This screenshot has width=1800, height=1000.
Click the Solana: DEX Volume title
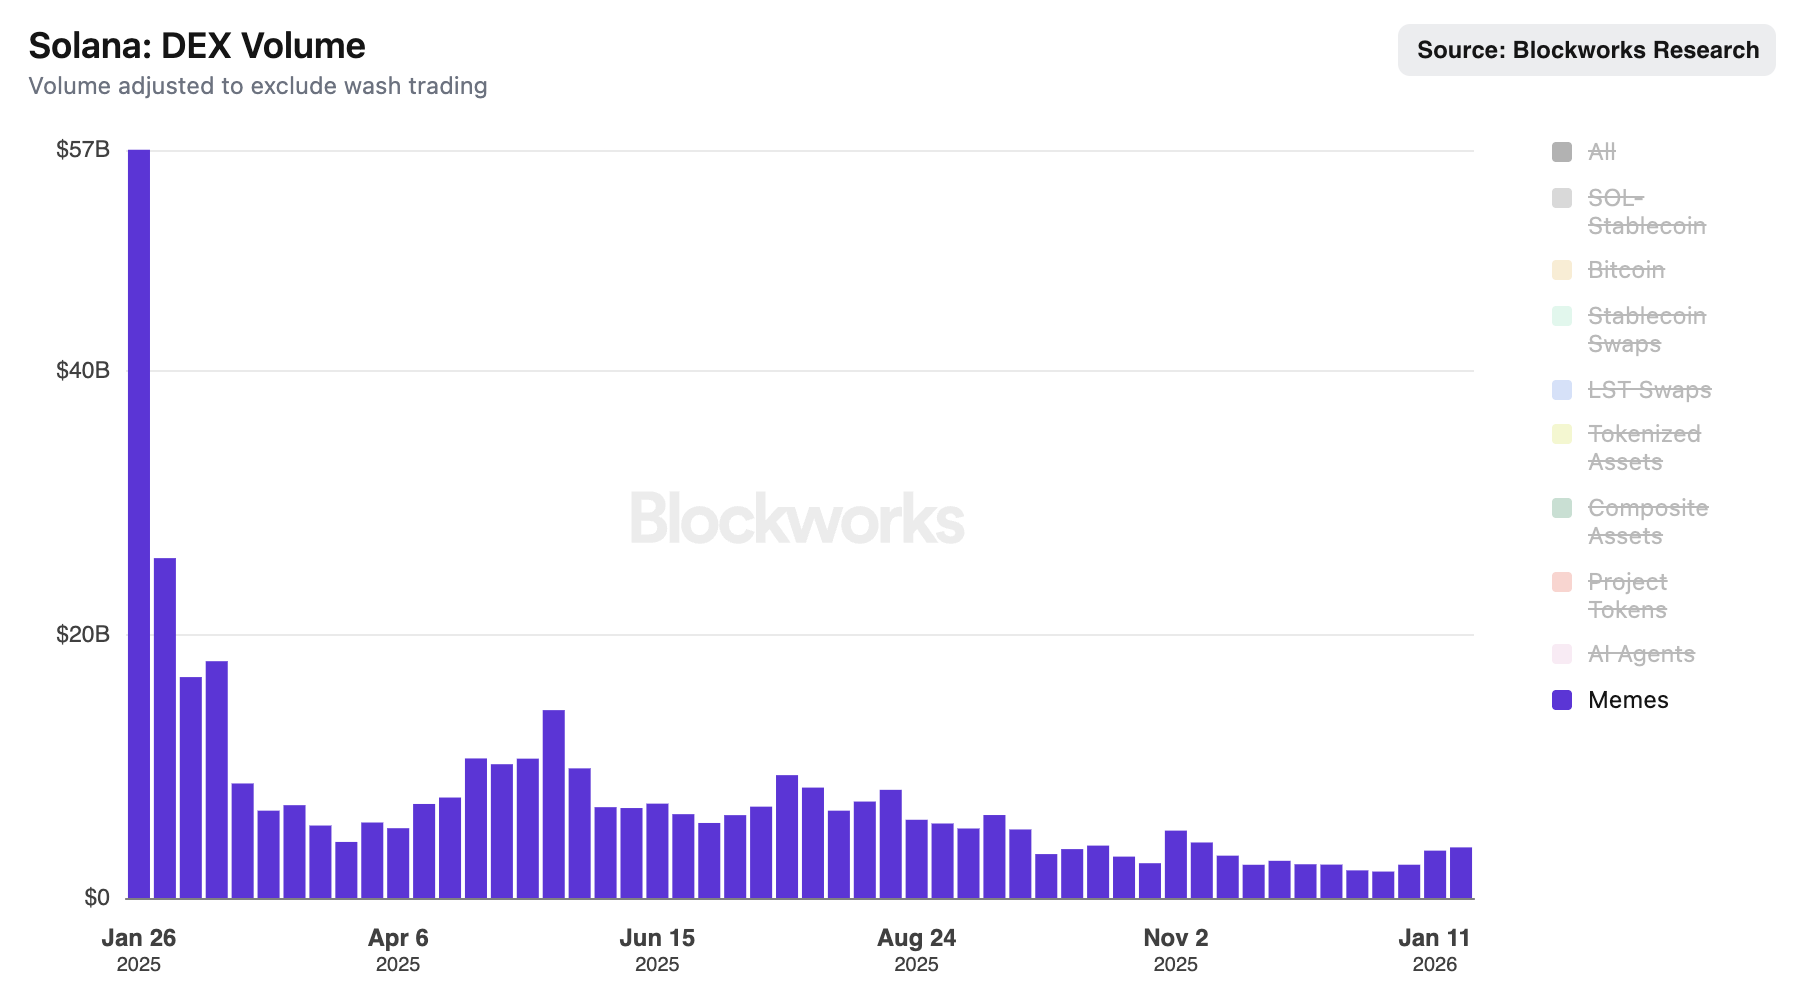[x=197, y=46]
